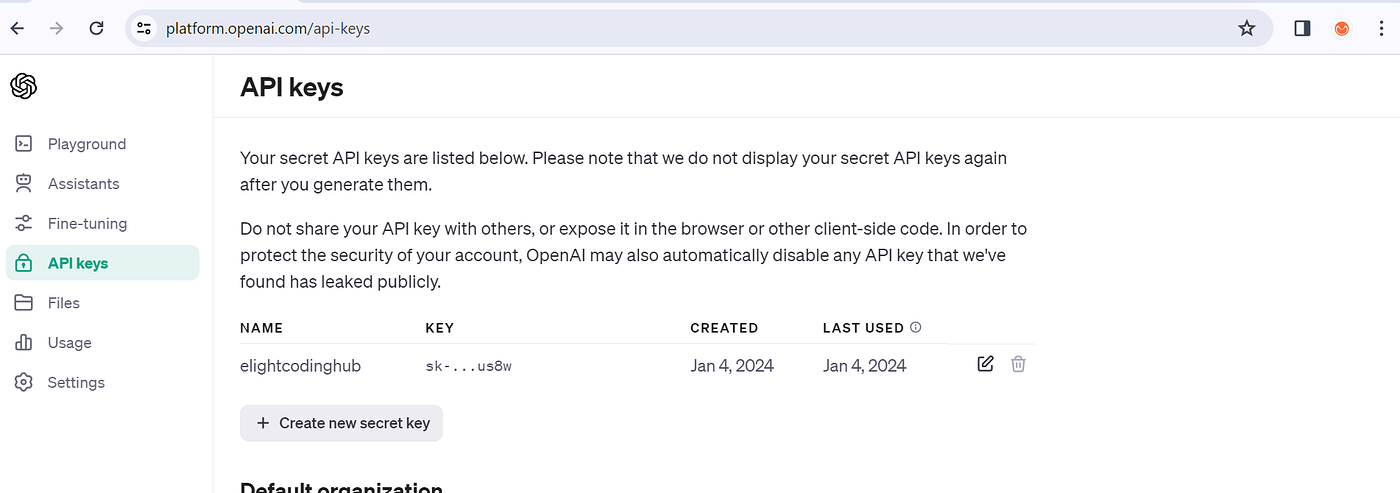Click the OpenAI logo icon

click(x=24, y=87)
